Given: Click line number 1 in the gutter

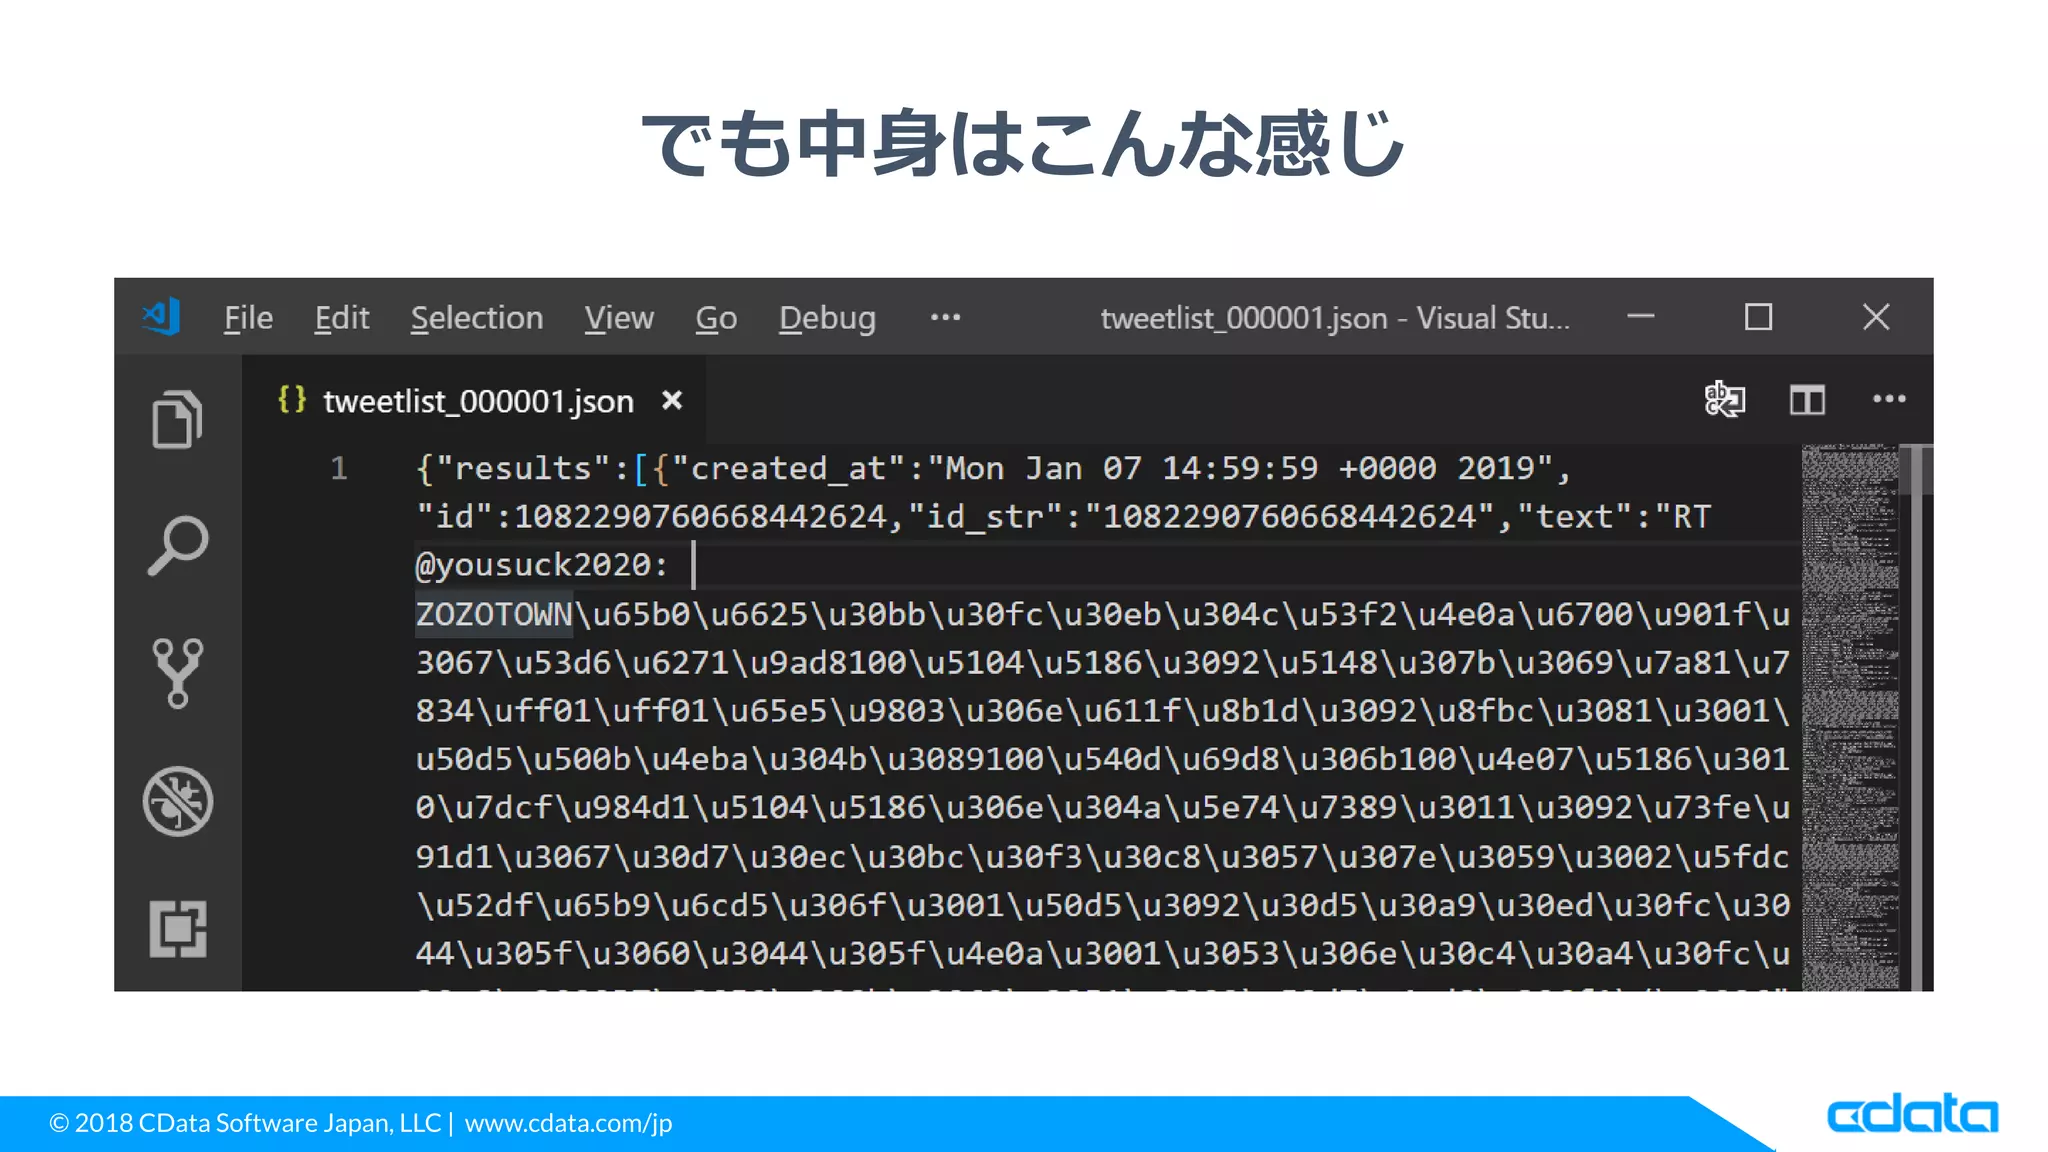Looking at the screenshot, I should click(339, 468).
